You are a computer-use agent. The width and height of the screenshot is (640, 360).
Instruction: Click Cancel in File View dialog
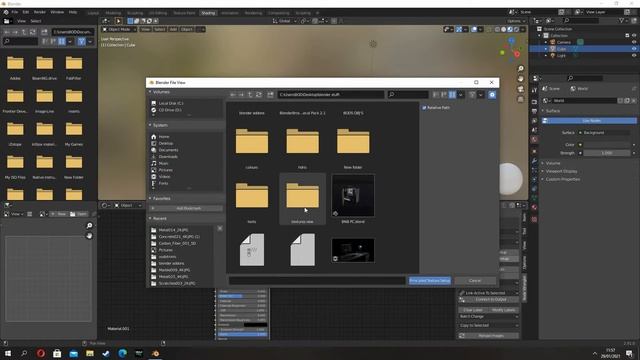[x=475, y=281]
